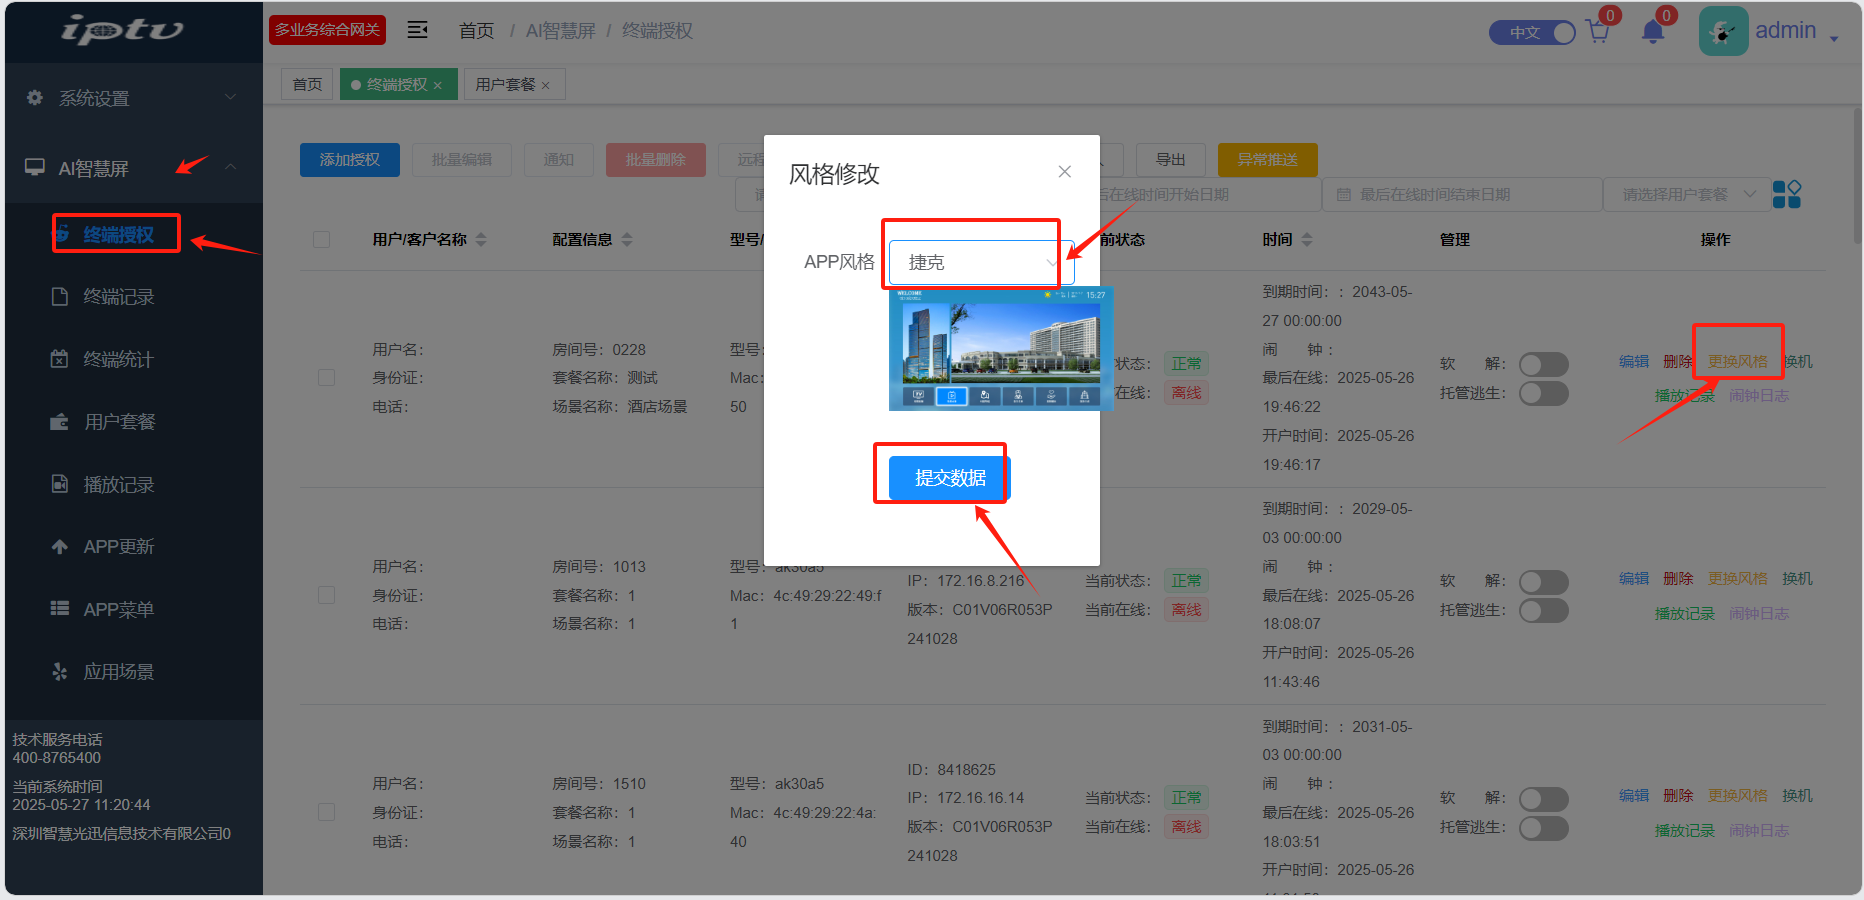The width and height of the screenshot is (1864, 900).
Task: Click the shopping cart icon
Action: click(x=1597, y=32)
